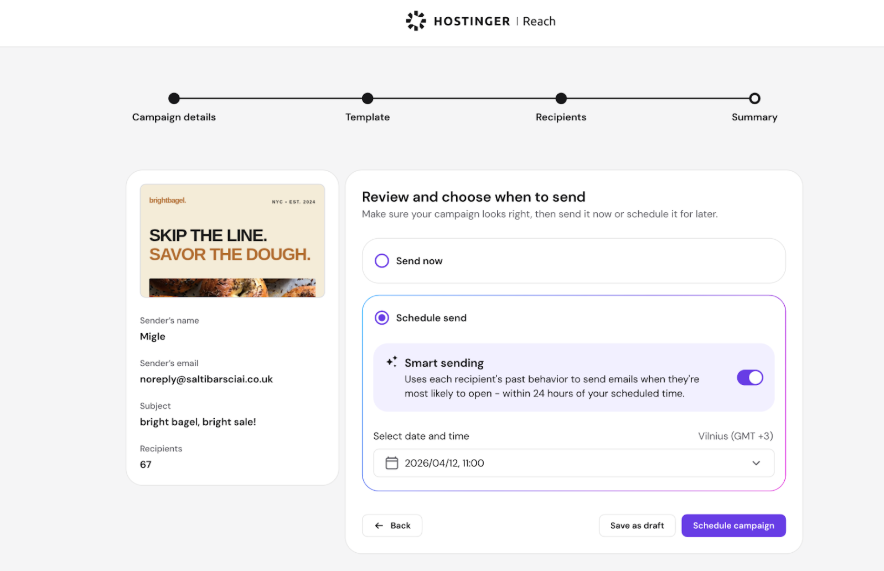Click the Recipients step dot

pyautogui.click(x=561, y=98)
